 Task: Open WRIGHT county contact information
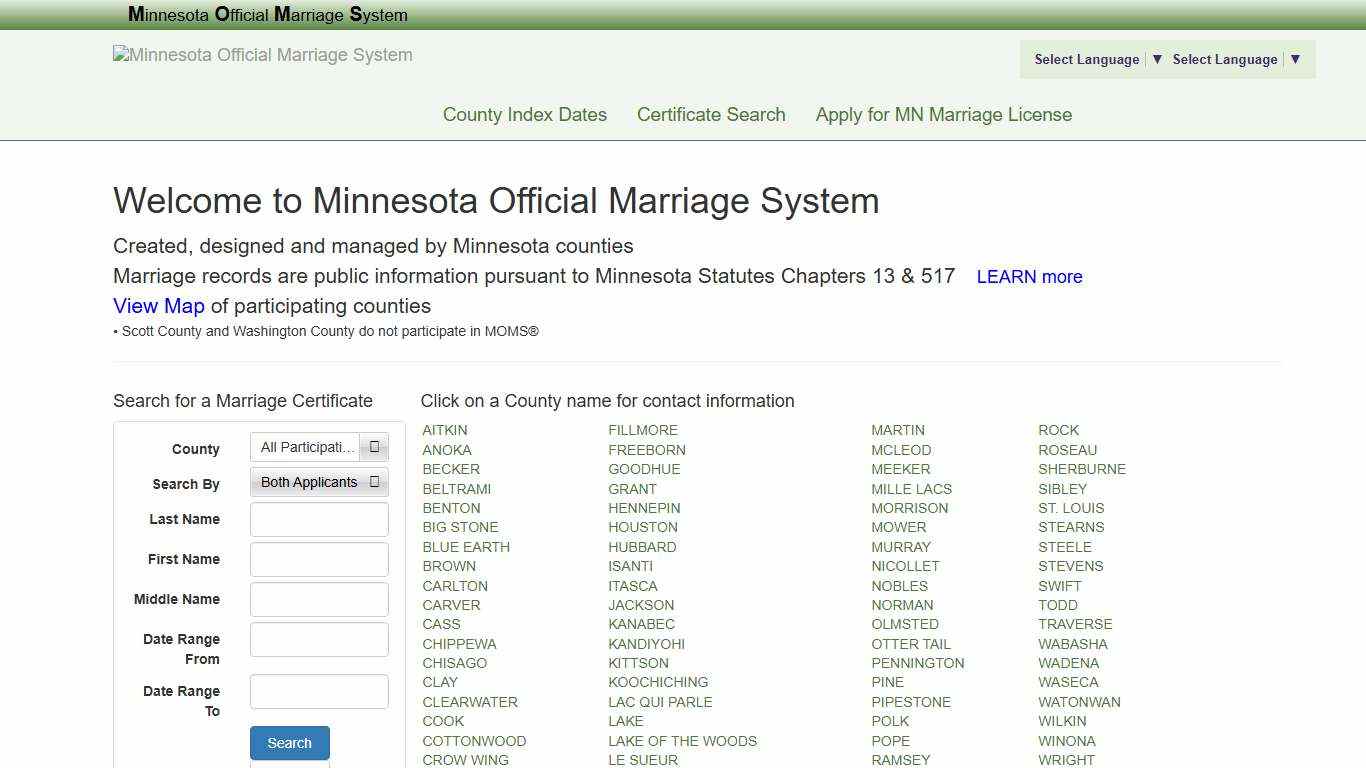tap(1066, 760)
